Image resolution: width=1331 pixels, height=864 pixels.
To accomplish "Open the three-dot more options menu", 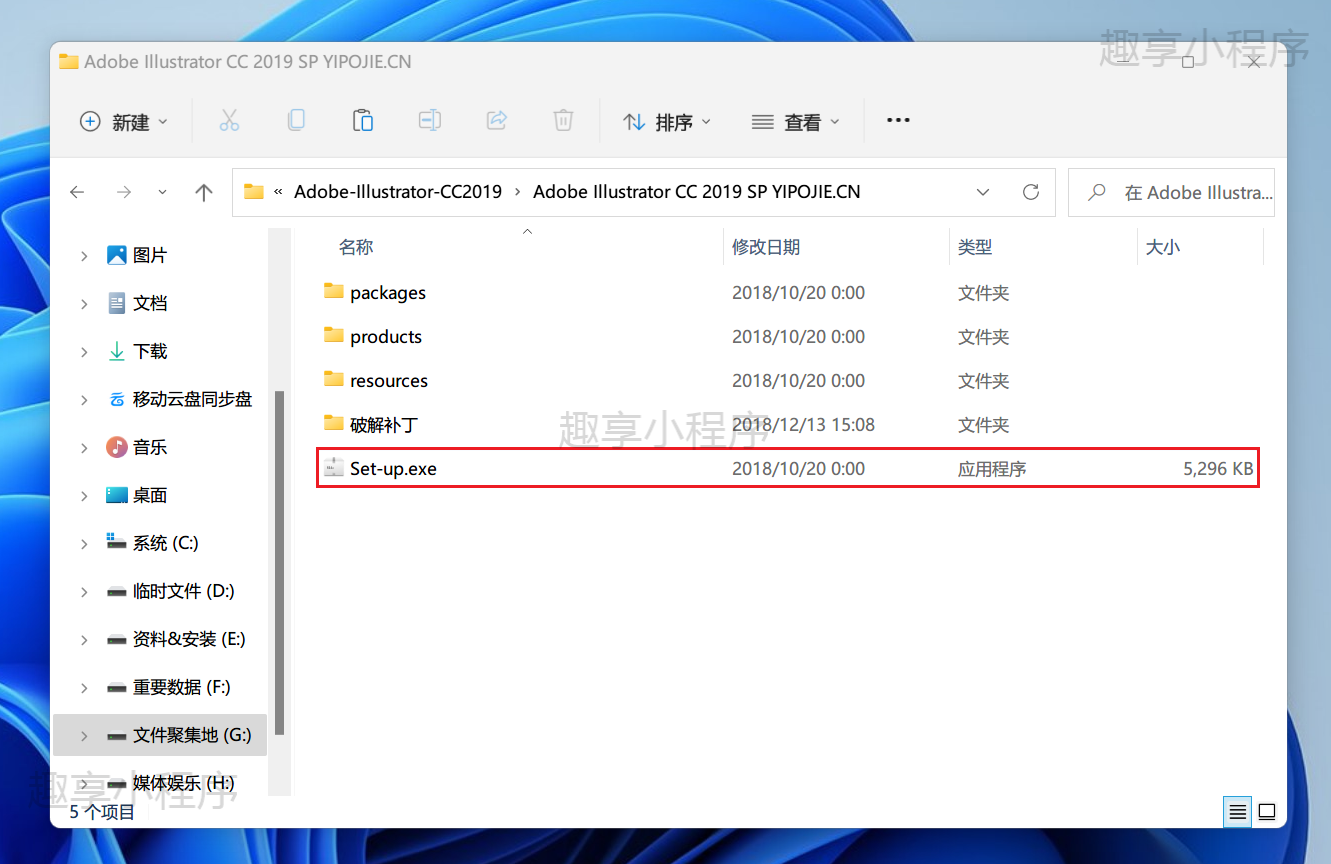I will coord(898,121).
